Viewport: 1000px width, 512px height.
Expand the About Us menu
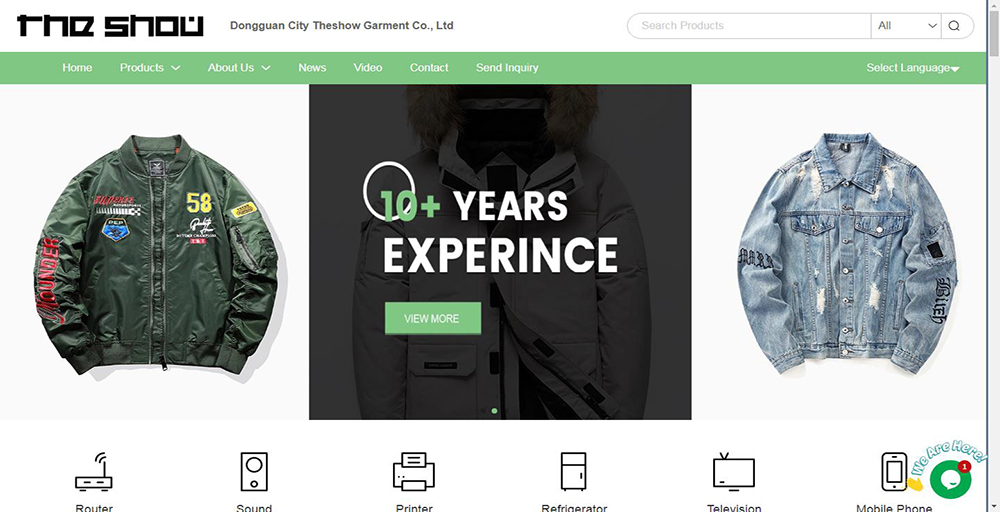[x=239, y=68]
